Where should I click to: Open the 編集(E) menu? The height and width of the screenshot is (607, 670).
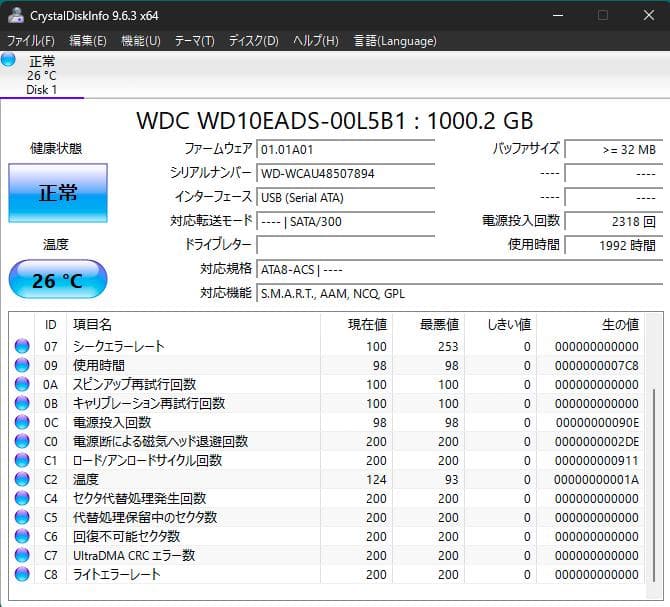point(88,41)
